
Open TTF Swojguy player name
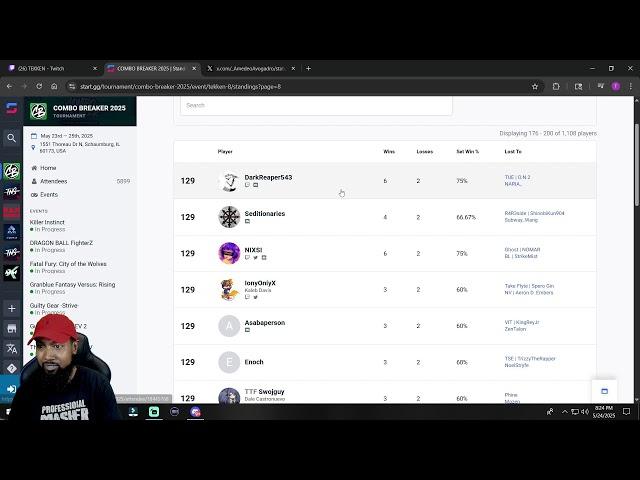264,391
